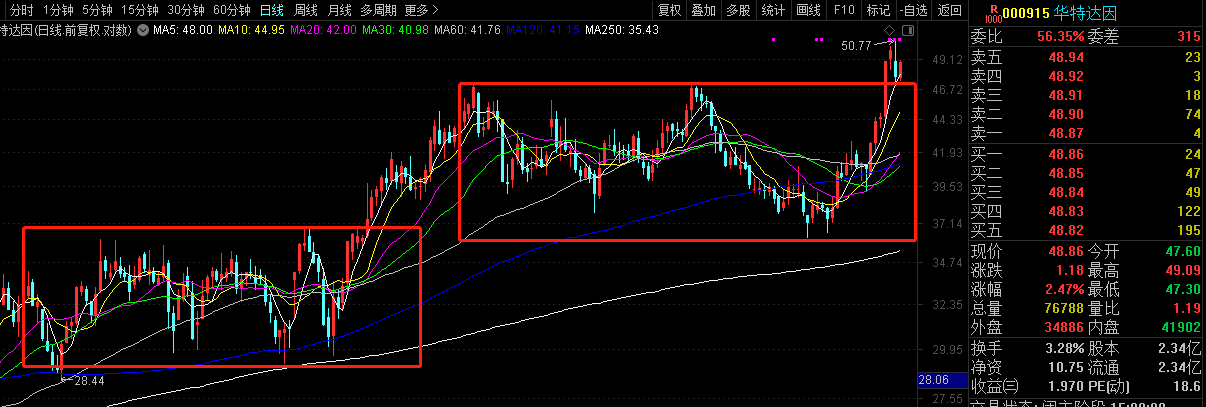
Task: Click the MA250: 35.43 indicator label
Action: [622, 30]
